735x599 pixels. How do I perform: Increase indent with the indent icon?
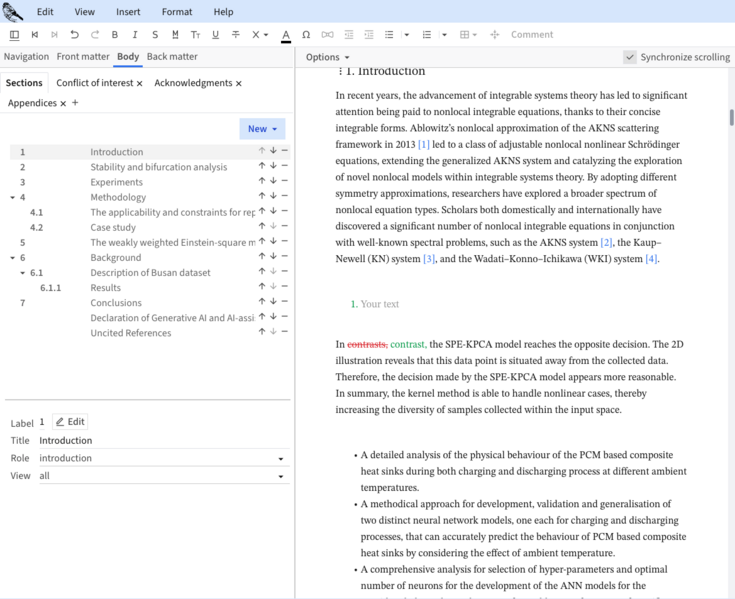pyautogui.click(x=369, y=35)
